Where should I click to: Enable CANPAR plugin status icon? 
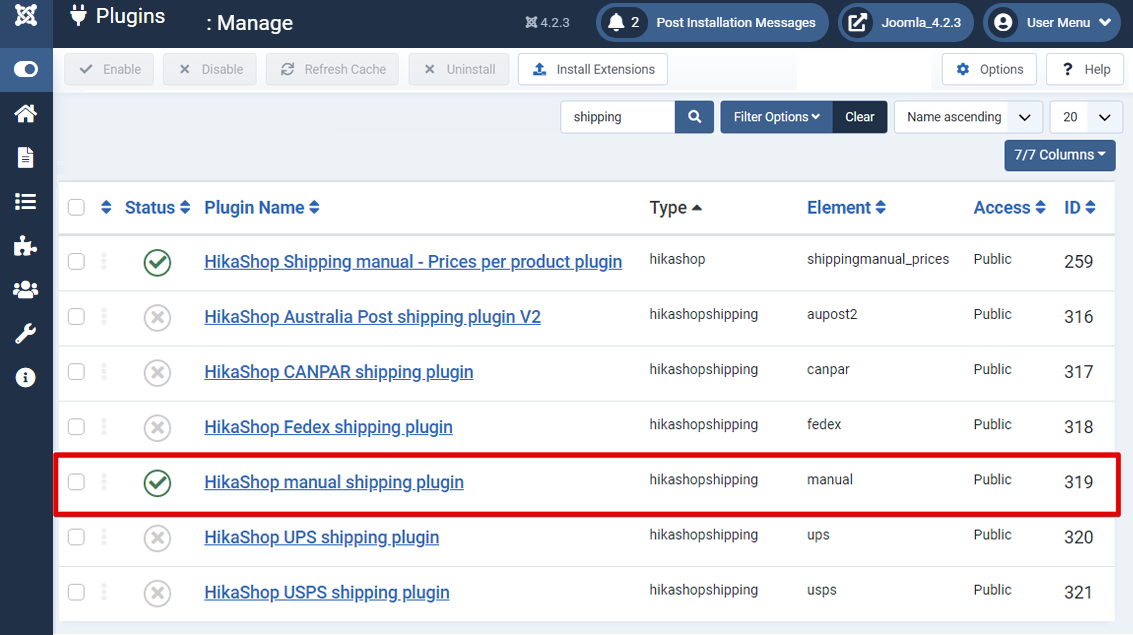(158, 373)
